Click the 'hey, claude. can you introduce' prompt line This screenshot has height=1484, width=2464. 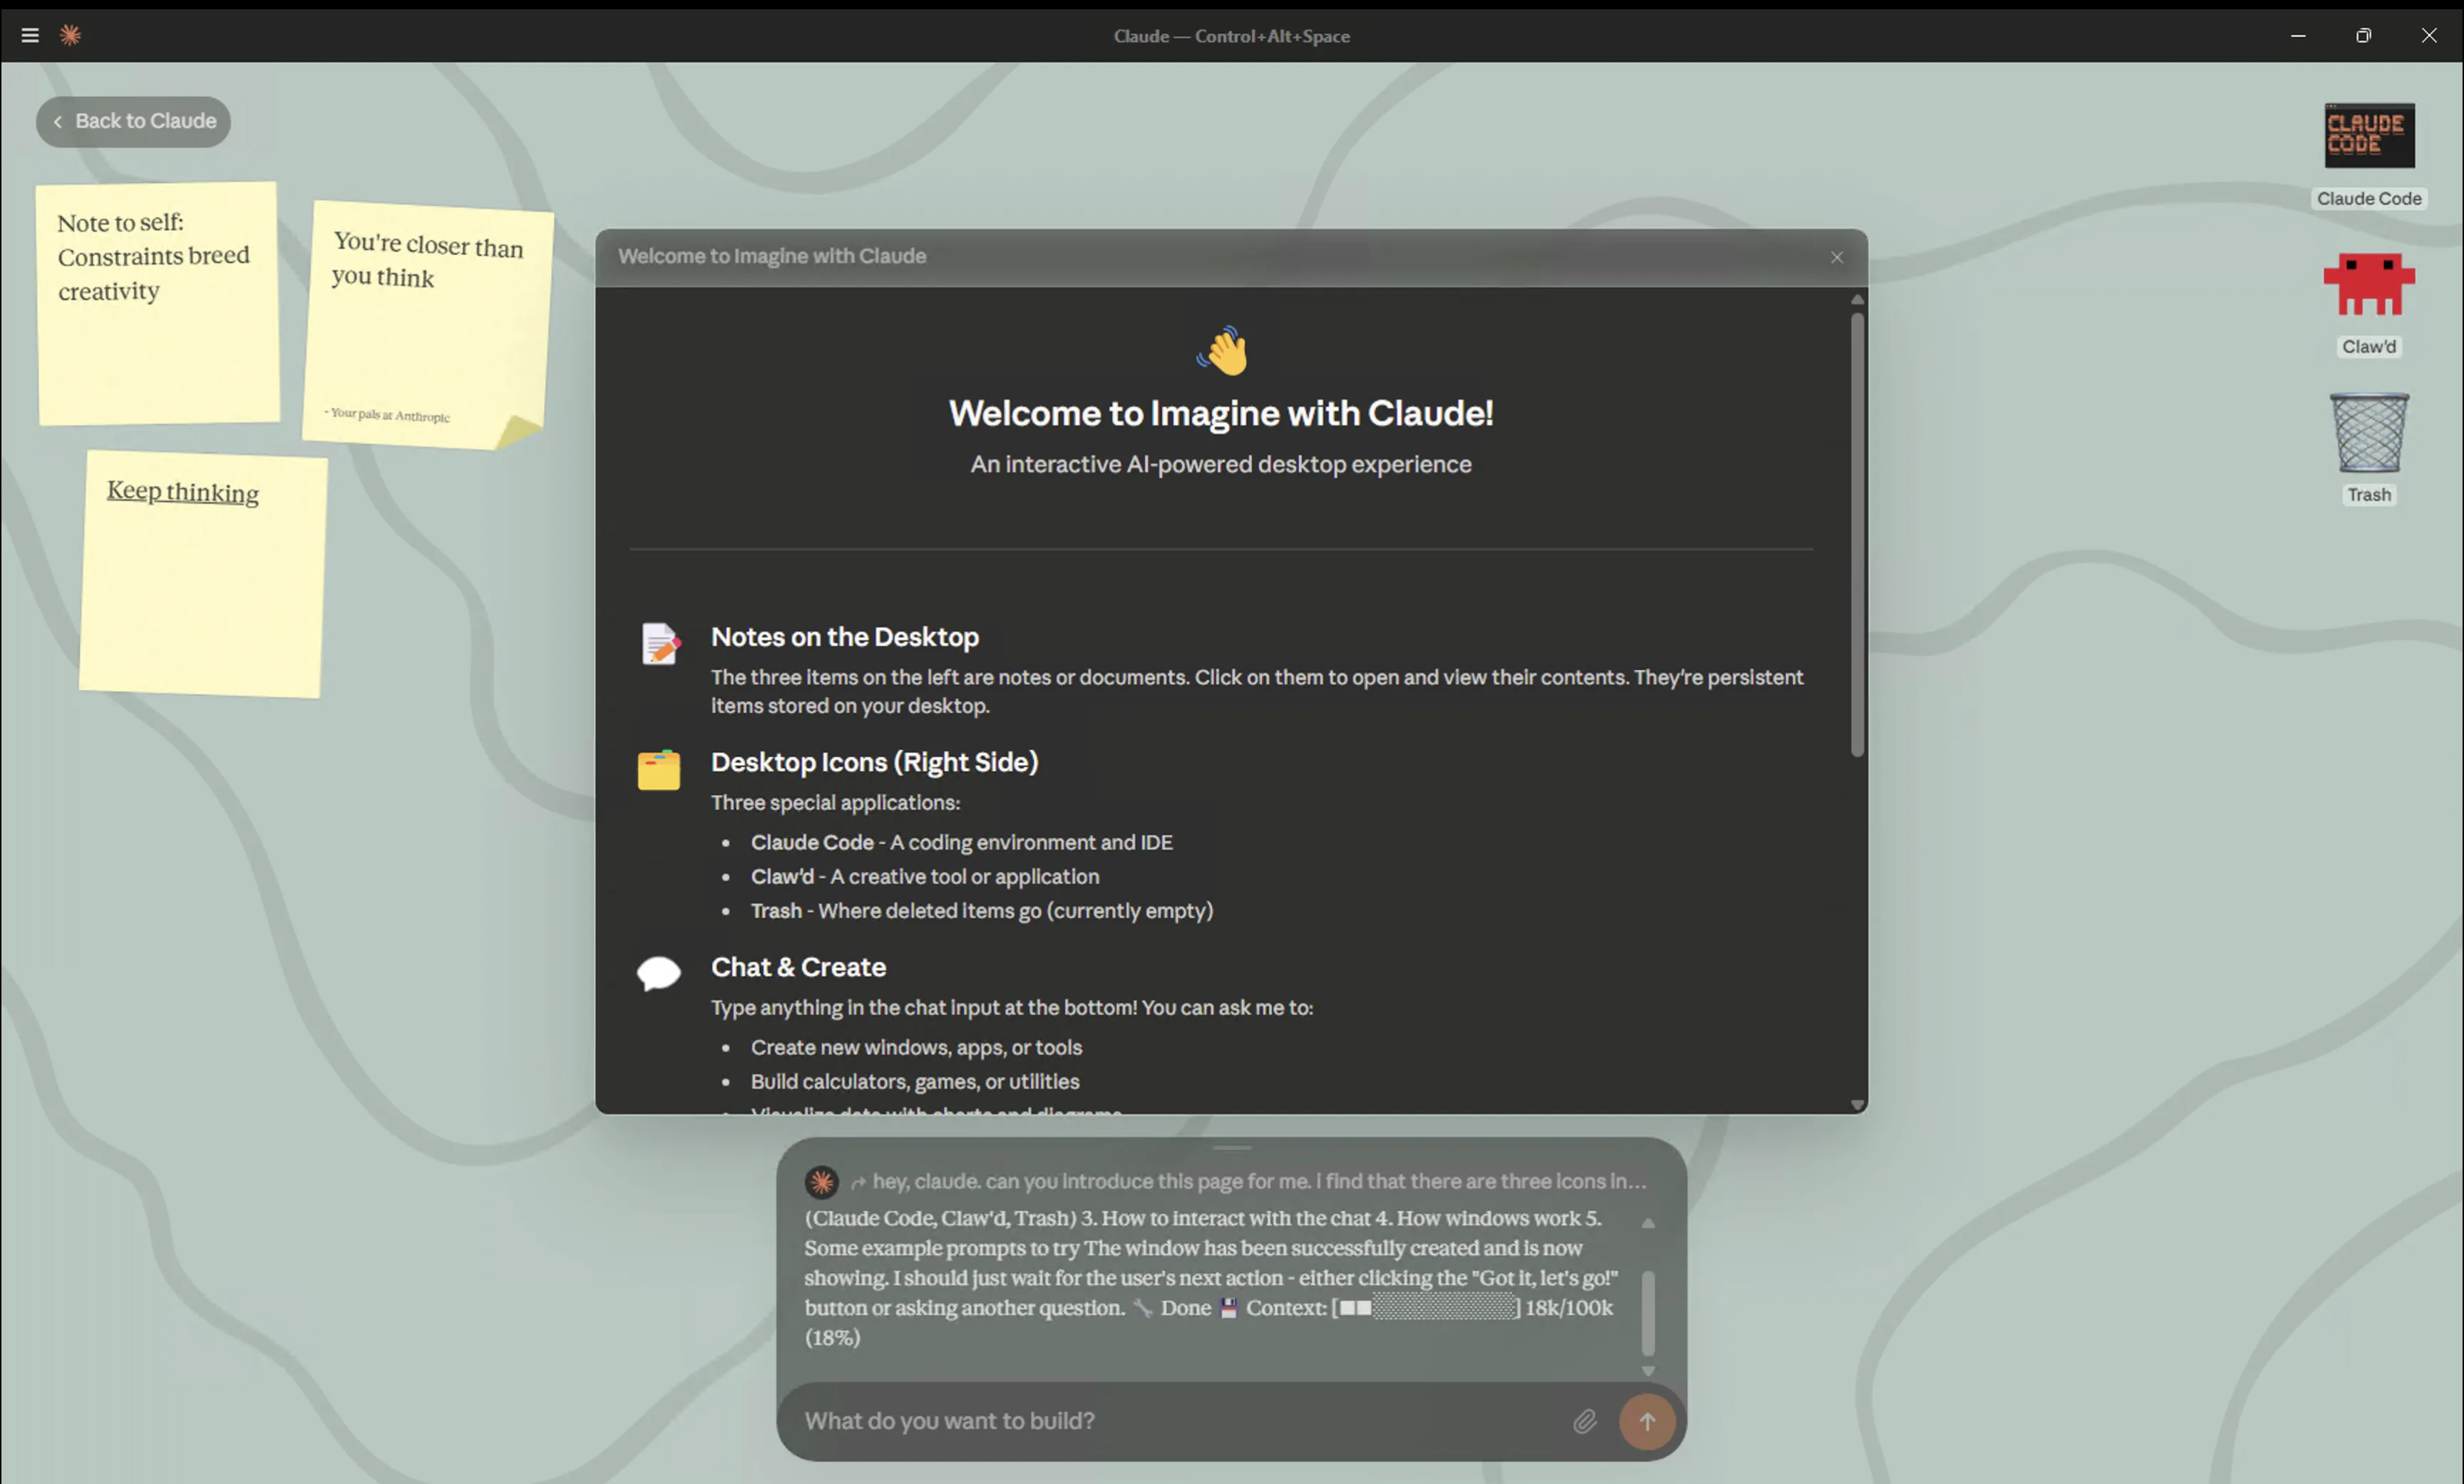[x=1259, y=1182]
